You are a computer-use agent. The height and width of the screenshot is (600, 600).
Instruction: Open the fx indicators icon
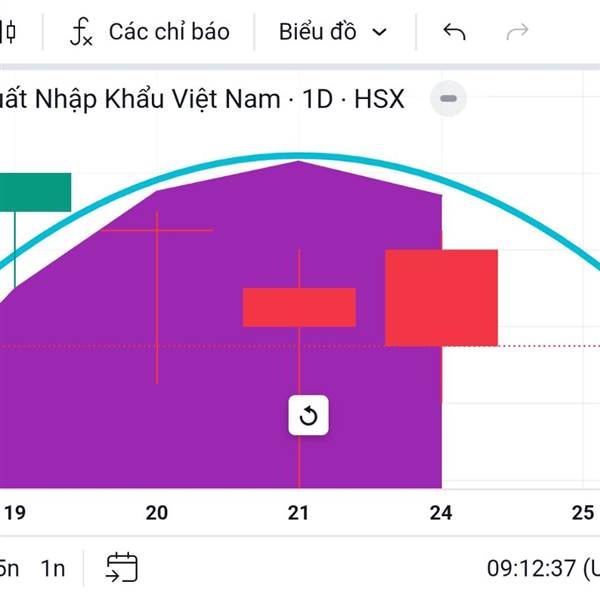coord(81,32)
